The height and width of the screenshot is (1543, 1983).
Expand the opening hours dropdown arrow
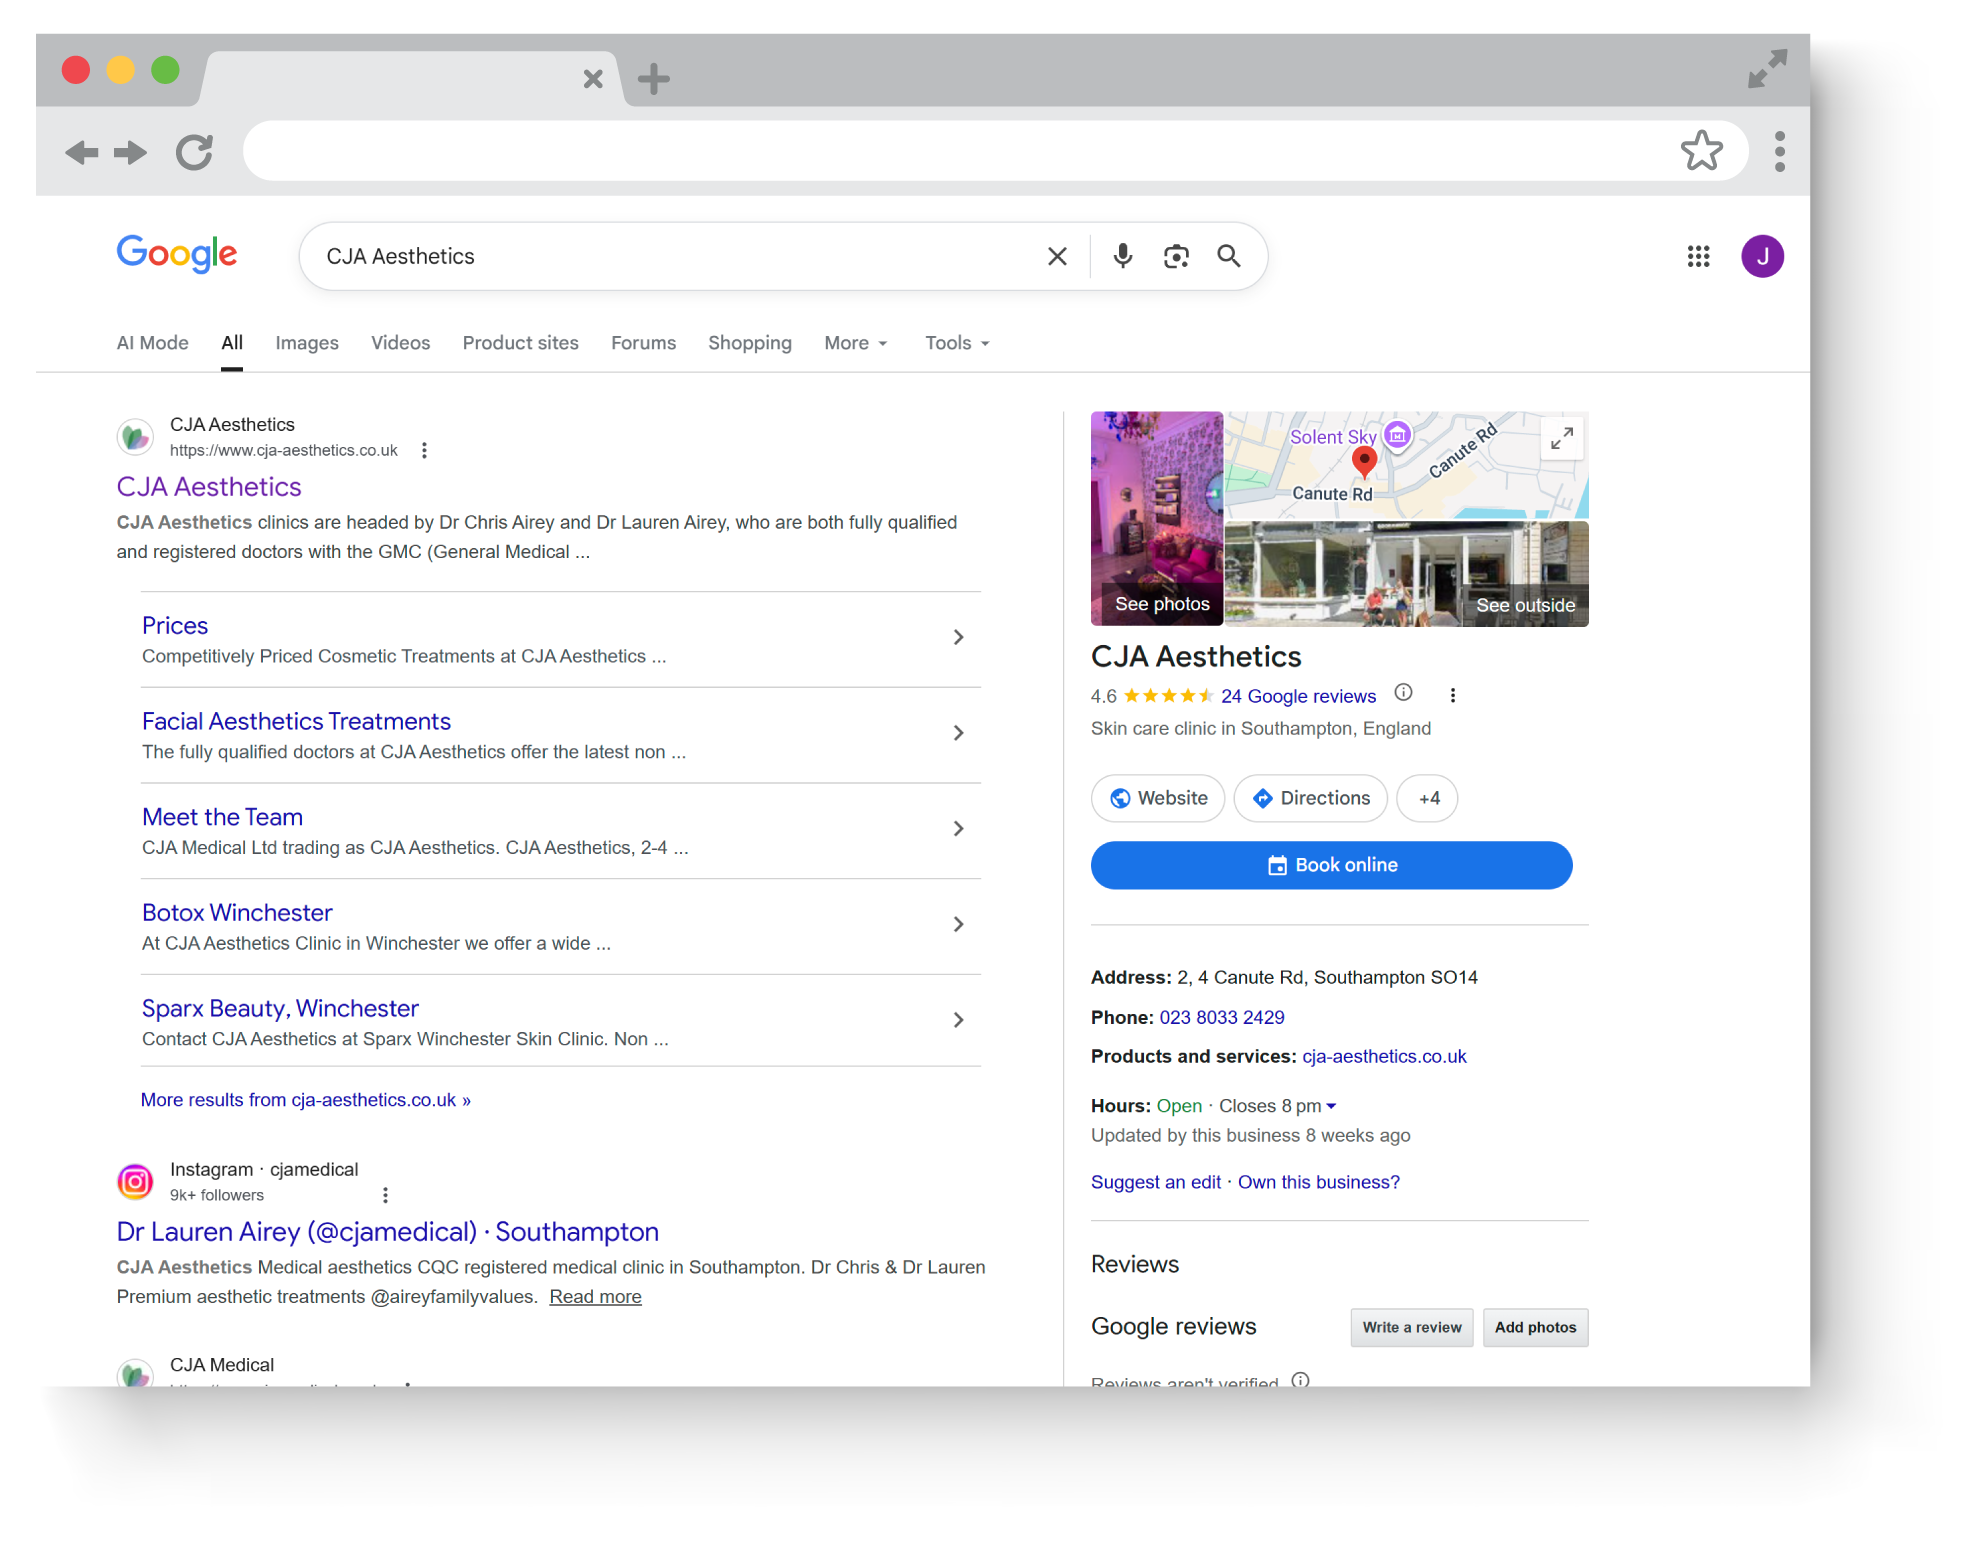click(x=1331, y=1106)
